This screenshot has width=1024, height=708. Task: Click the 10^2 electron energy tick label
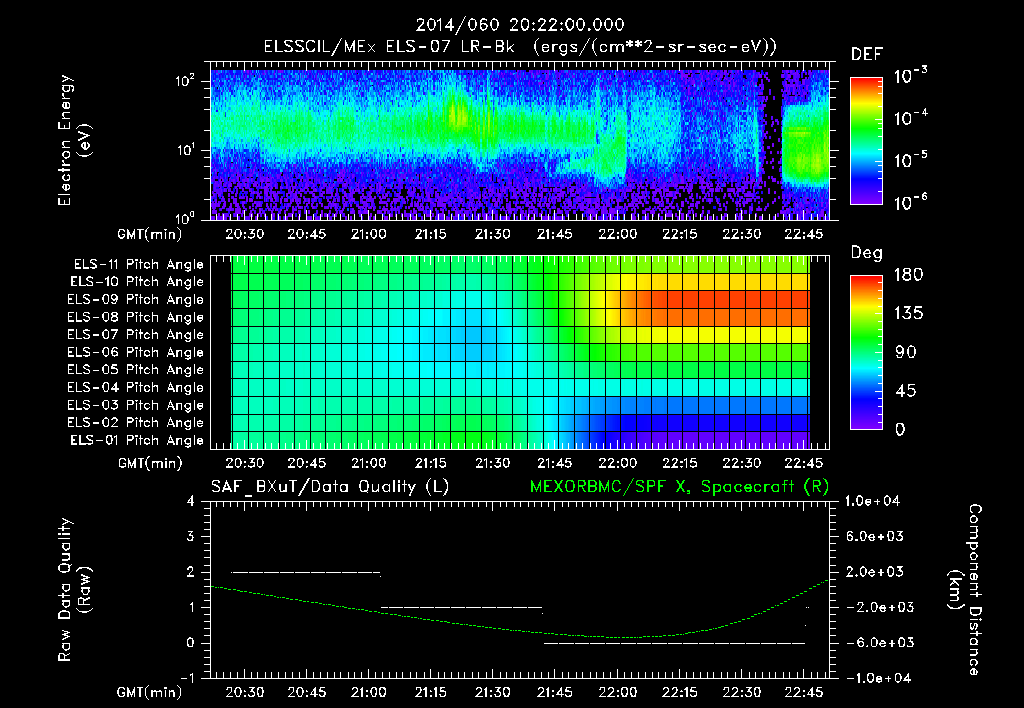(184, 81)
